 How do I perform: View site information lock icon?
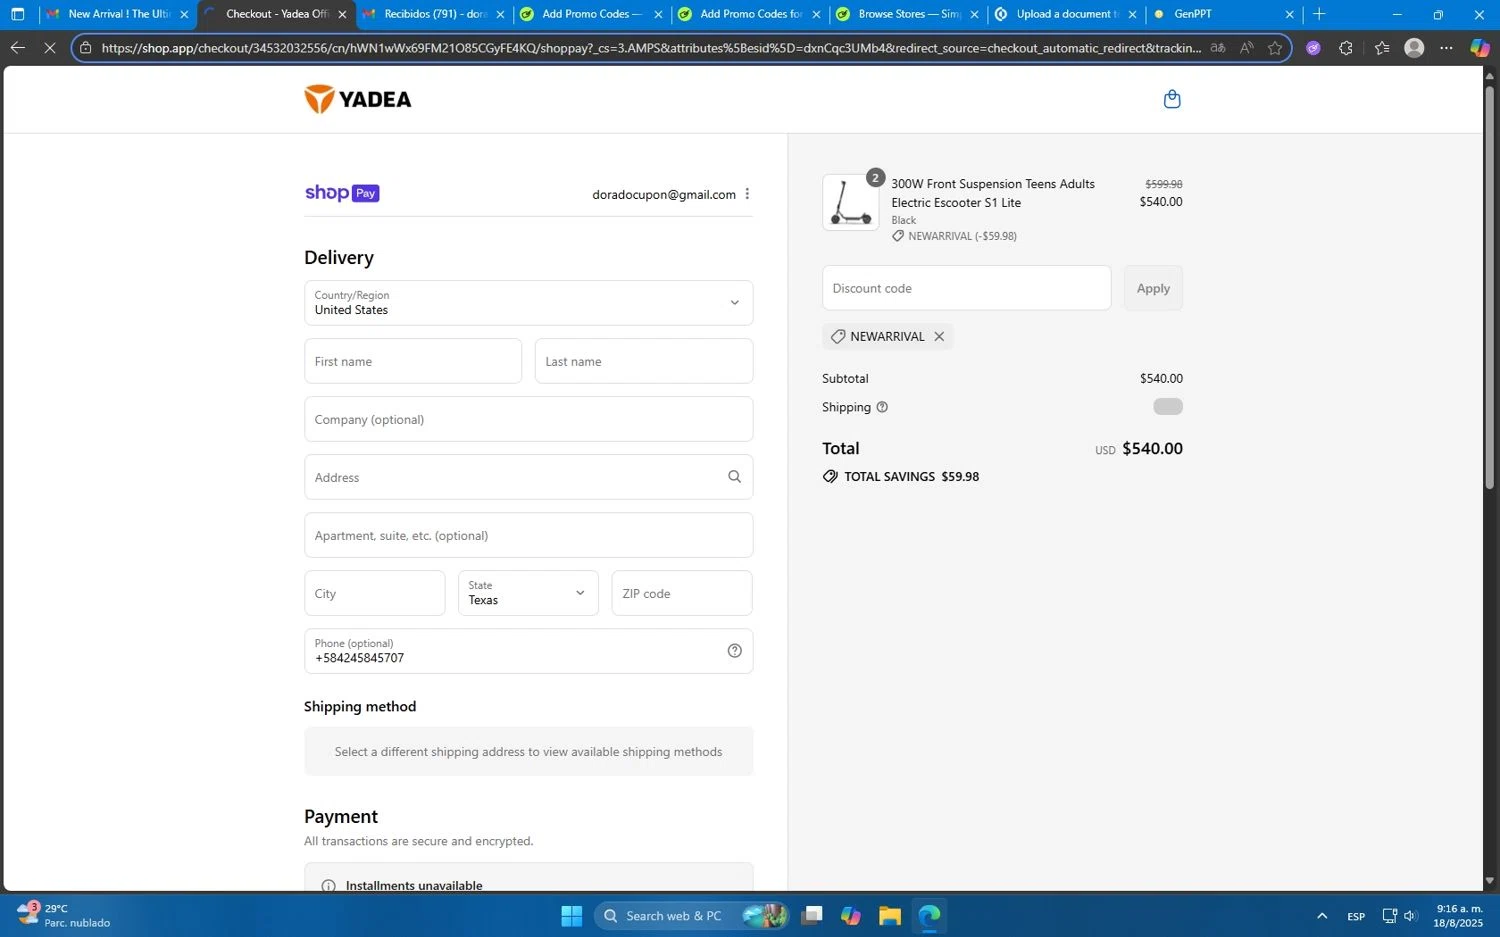(86, 48)
